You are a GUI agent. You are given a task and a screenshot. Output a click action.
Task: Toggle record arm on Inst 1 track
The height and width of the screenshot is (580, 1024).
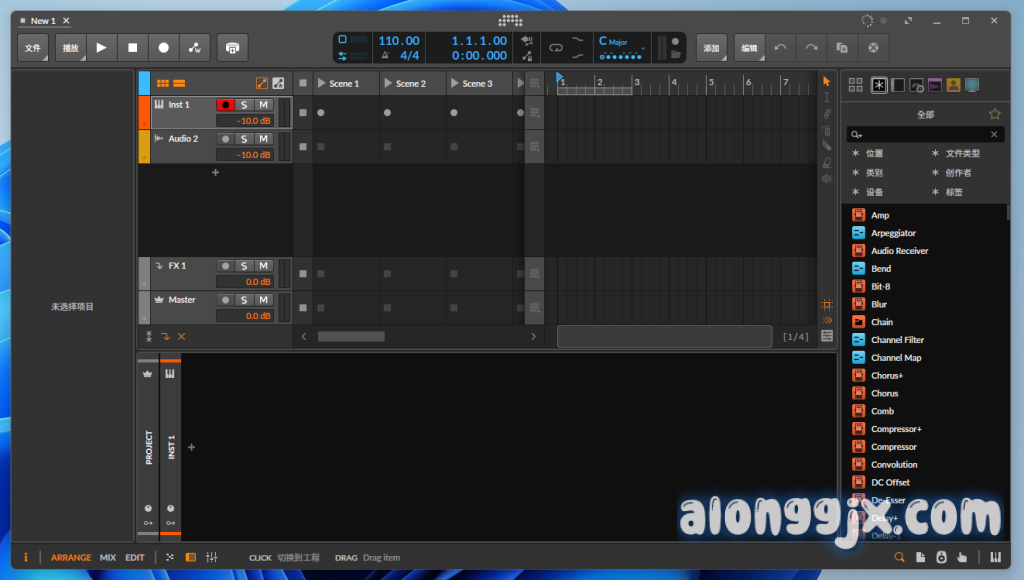225,104
